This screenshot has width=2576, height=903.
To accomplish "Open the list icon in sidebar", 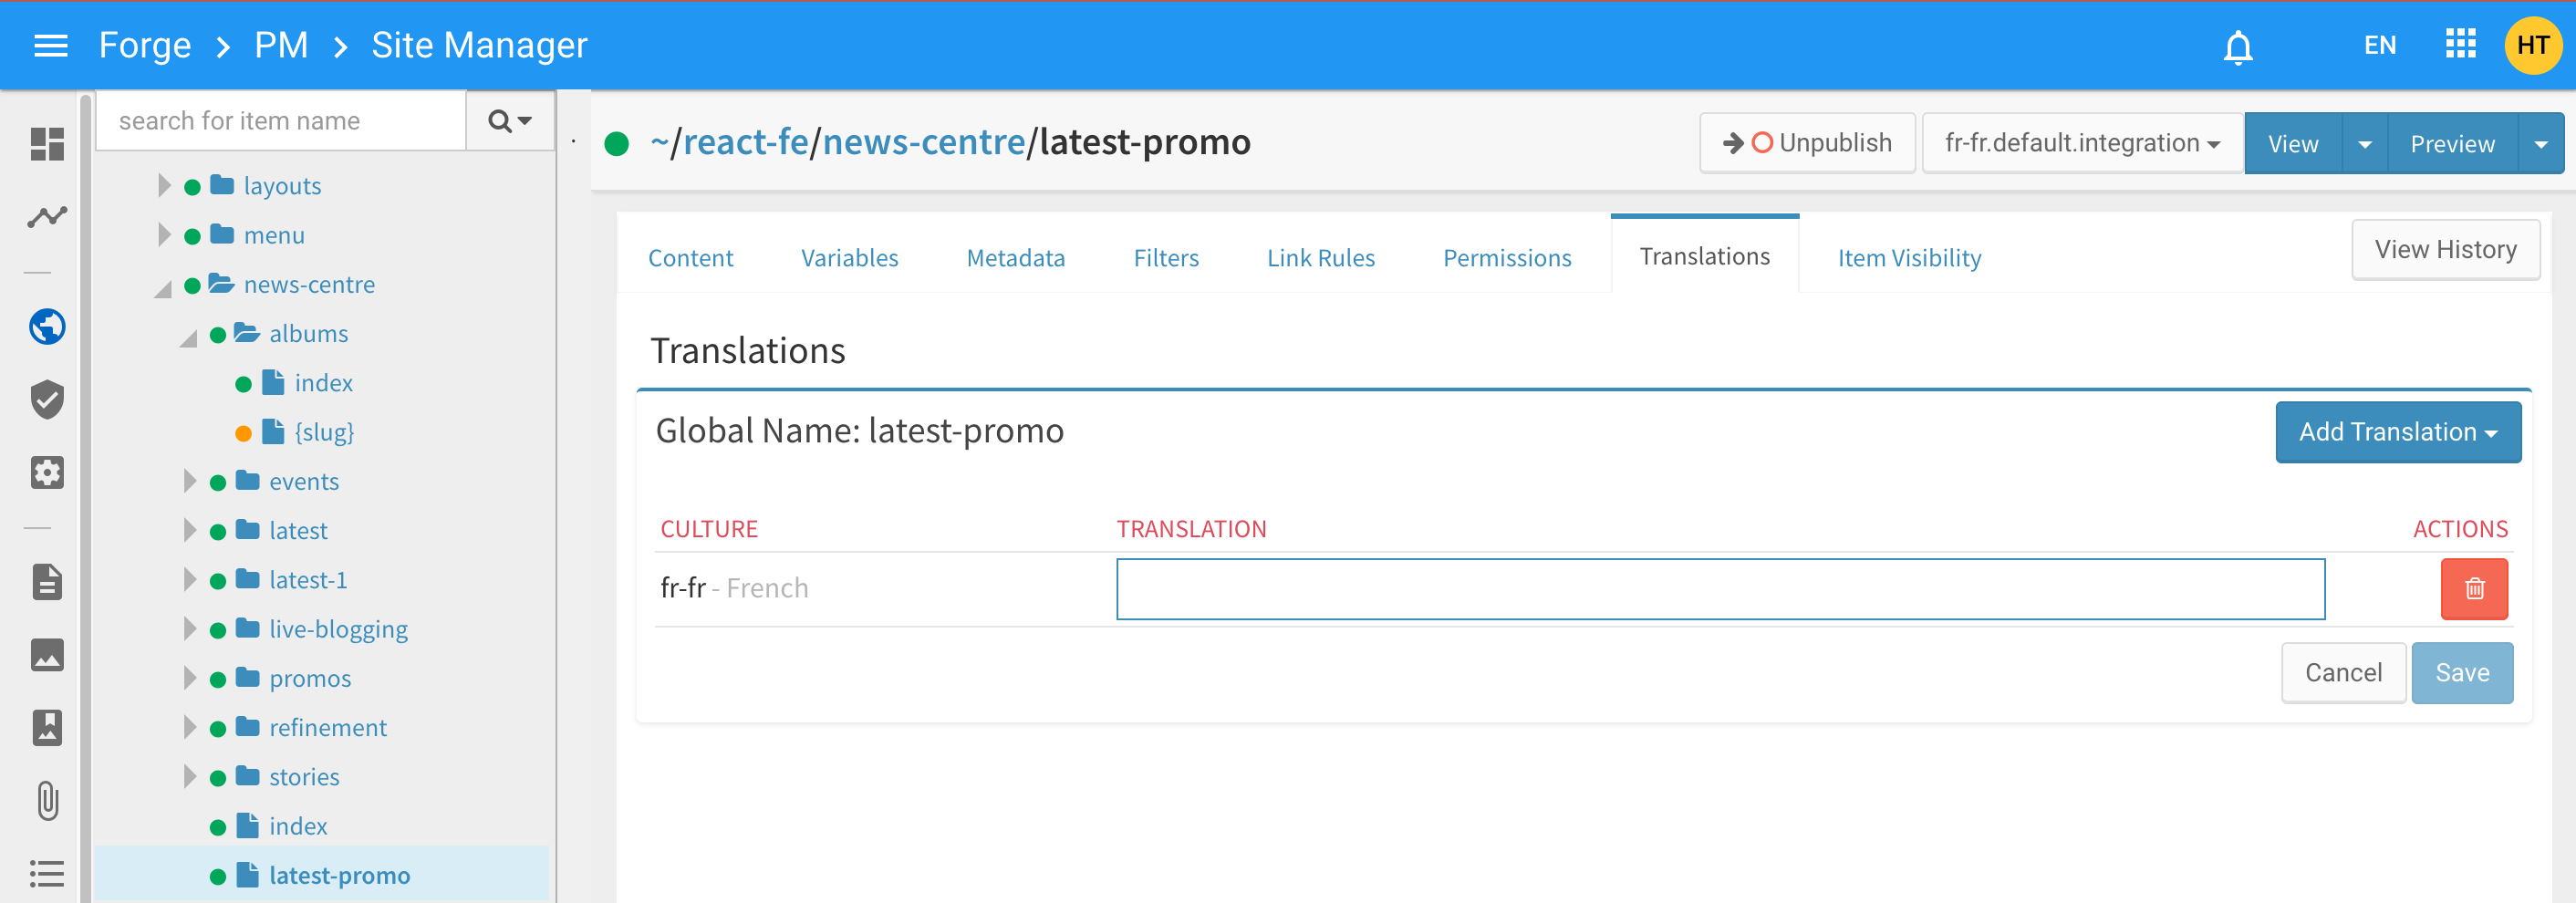I will pyautogui.click(x=47, y=873).
